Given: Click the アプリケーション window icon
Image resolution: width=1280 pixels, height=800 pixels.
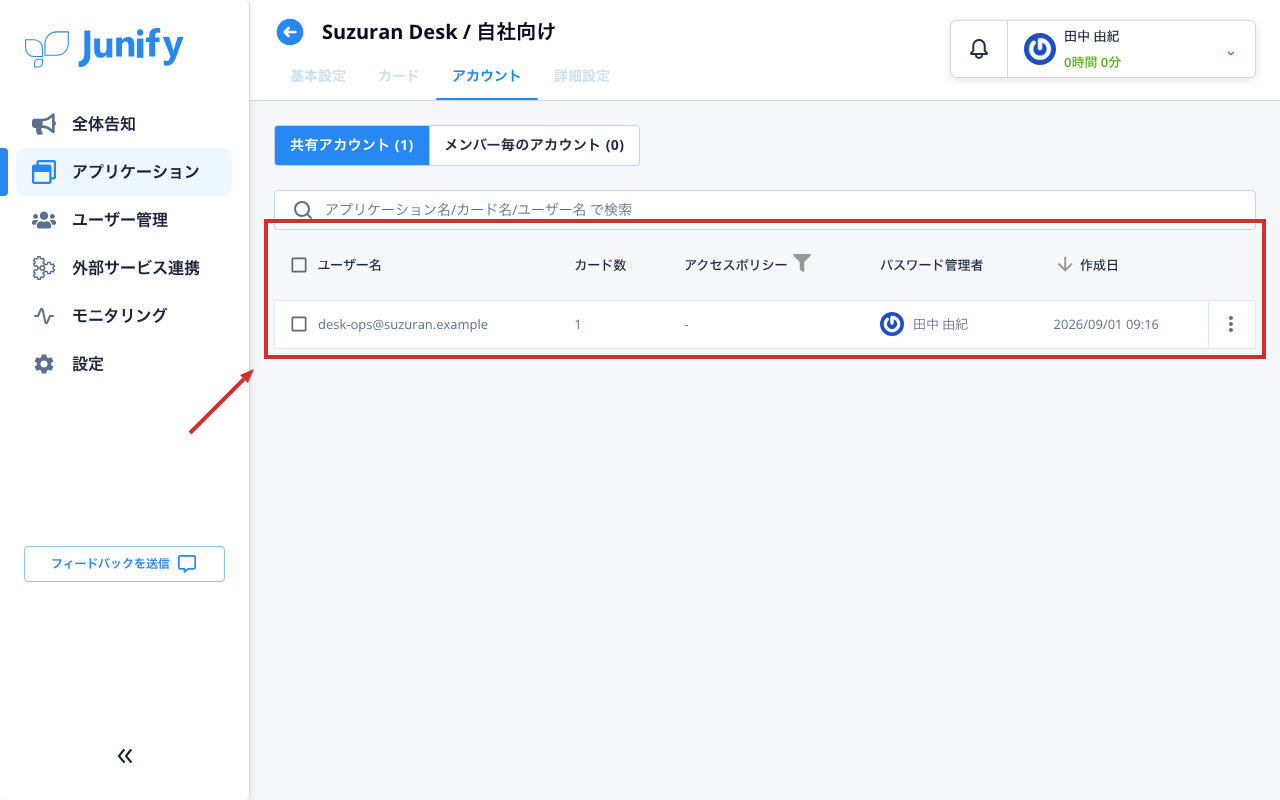Looking at the screenshot, I should coord(44,172).
